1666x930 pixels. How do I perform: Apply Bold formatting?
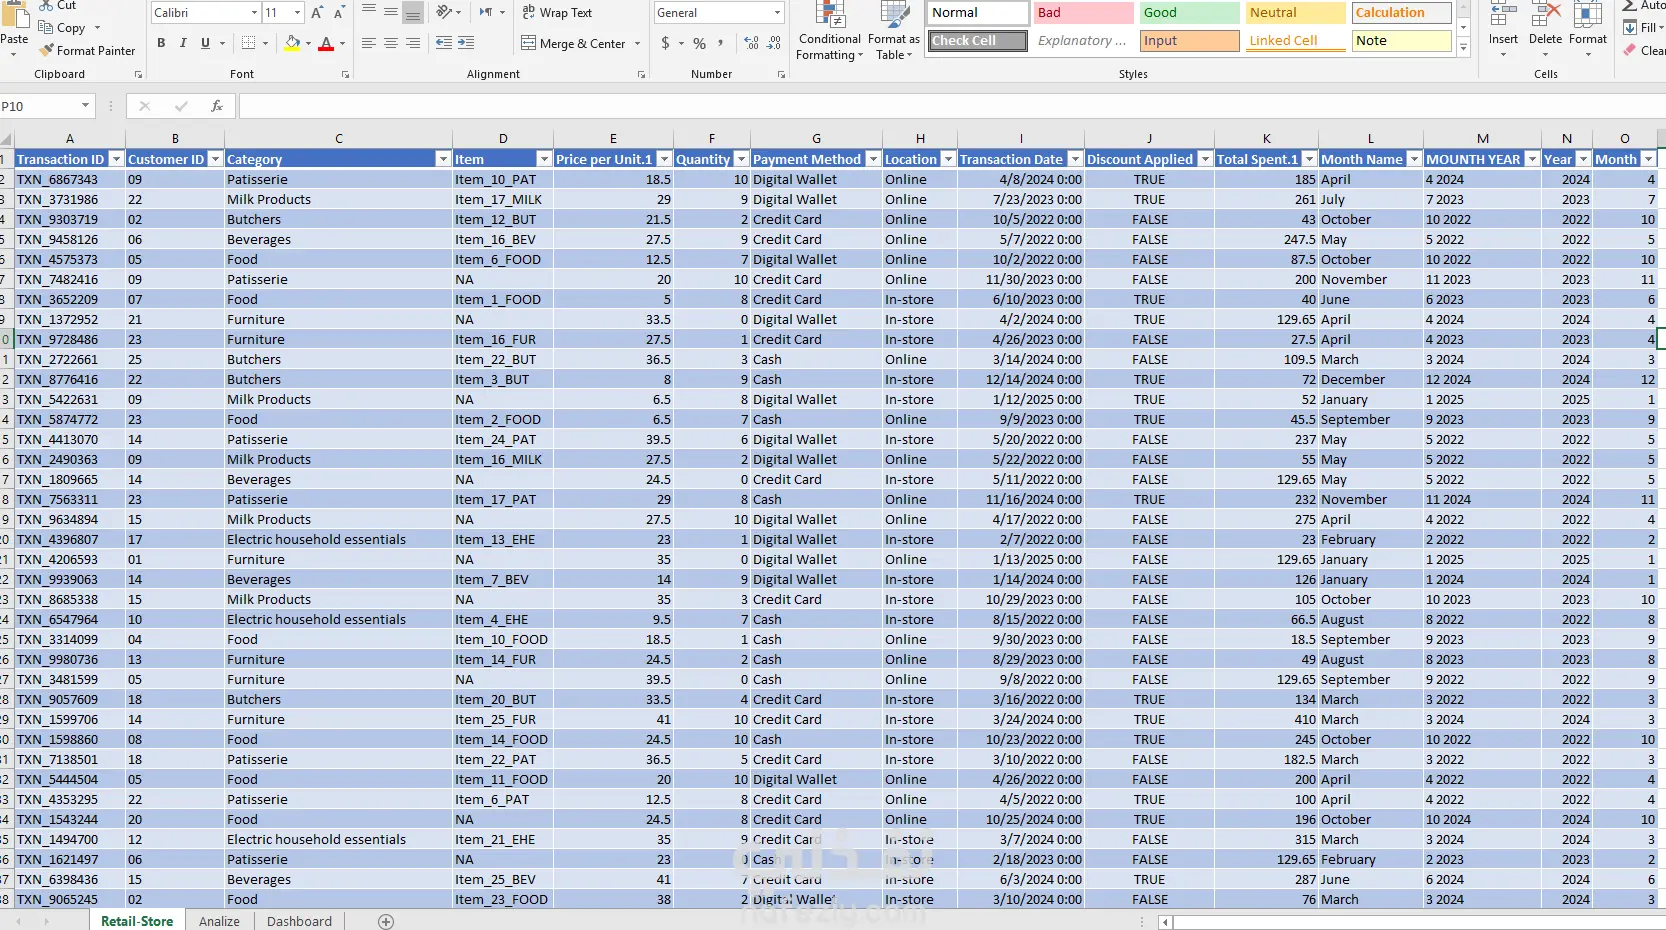(x=161, y=43)
